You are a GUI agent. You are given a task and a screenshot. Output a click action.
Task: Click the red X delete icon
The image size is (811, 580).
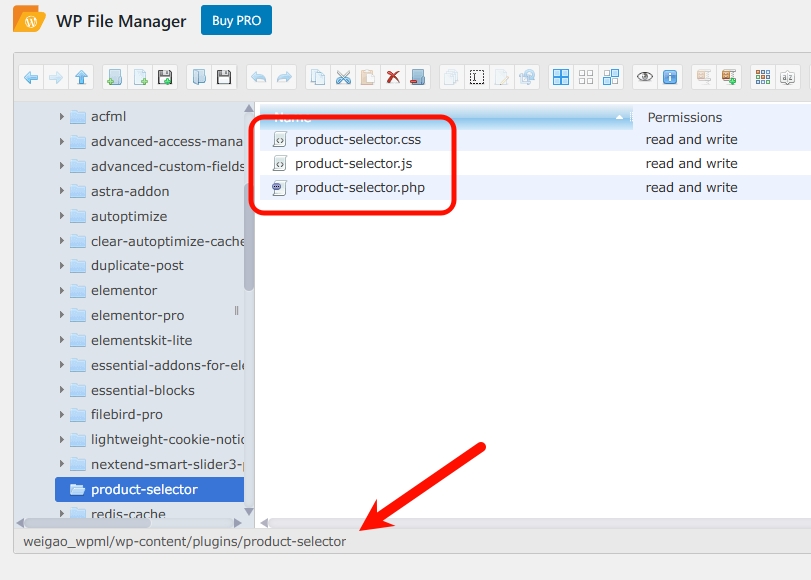[x=393, y=78]
